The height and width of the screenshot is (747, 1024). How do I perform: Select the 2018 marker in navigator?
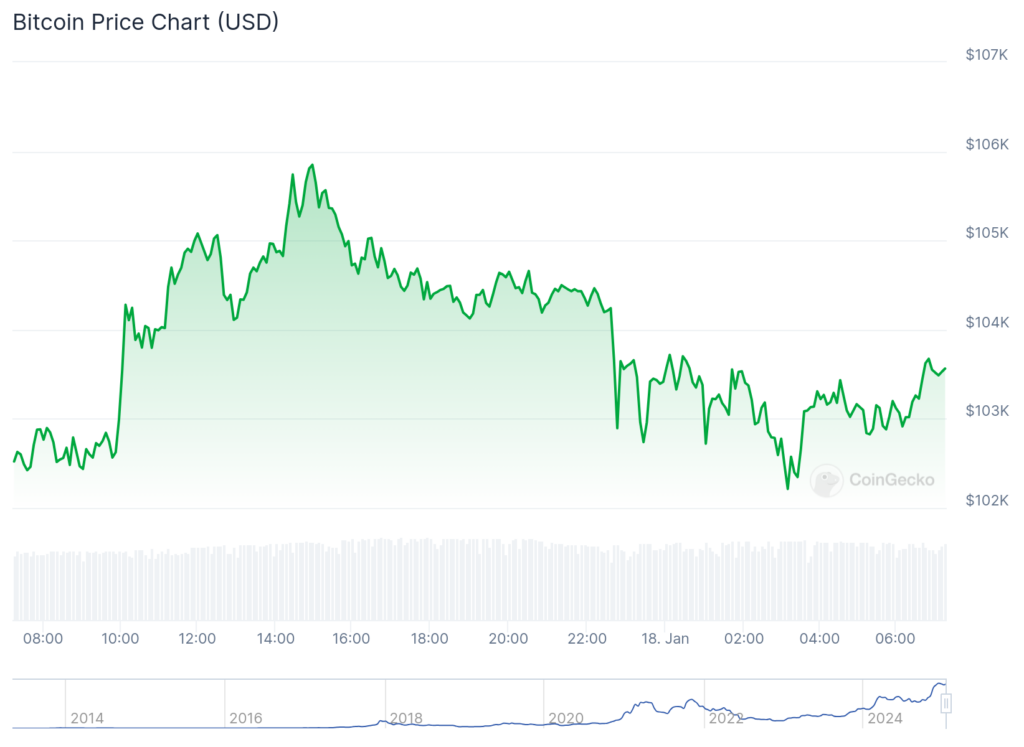pos(406,718)
